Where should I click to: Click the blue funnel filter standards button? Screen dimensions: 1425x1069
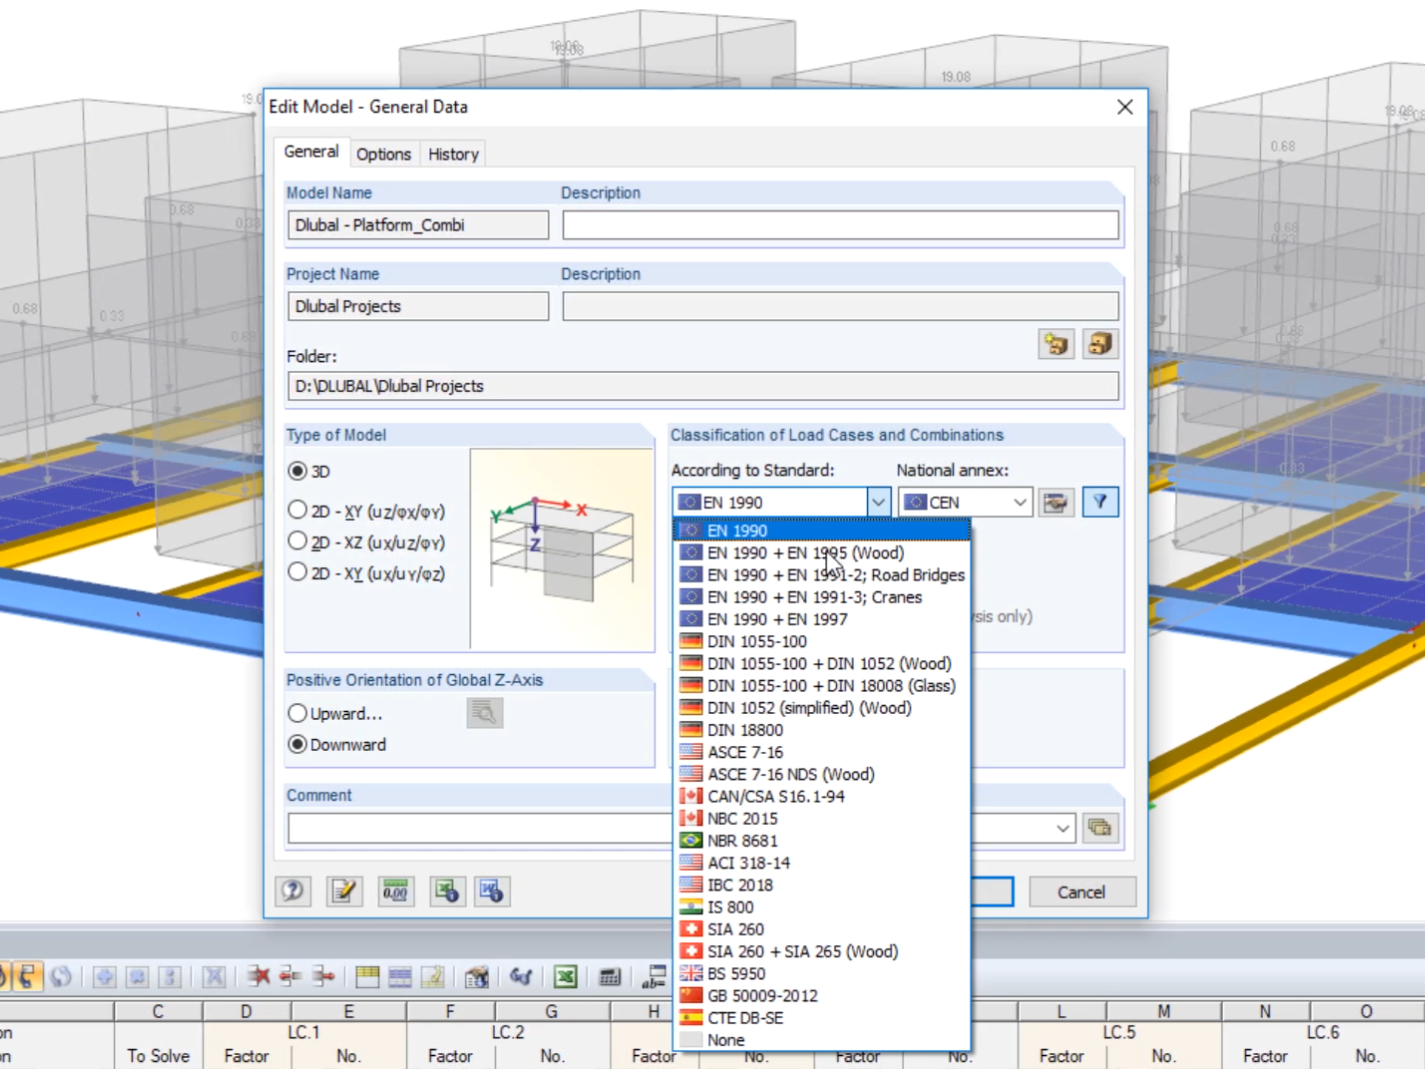(1100, 502)
